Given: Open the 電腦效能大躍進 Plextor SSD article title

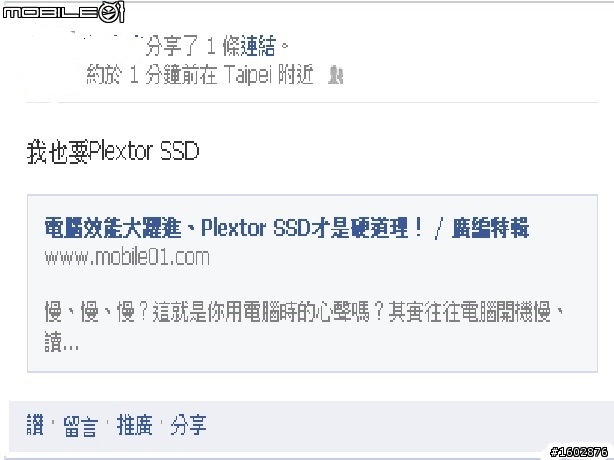Looking at the screenshot, I should (x=287, y=228).
